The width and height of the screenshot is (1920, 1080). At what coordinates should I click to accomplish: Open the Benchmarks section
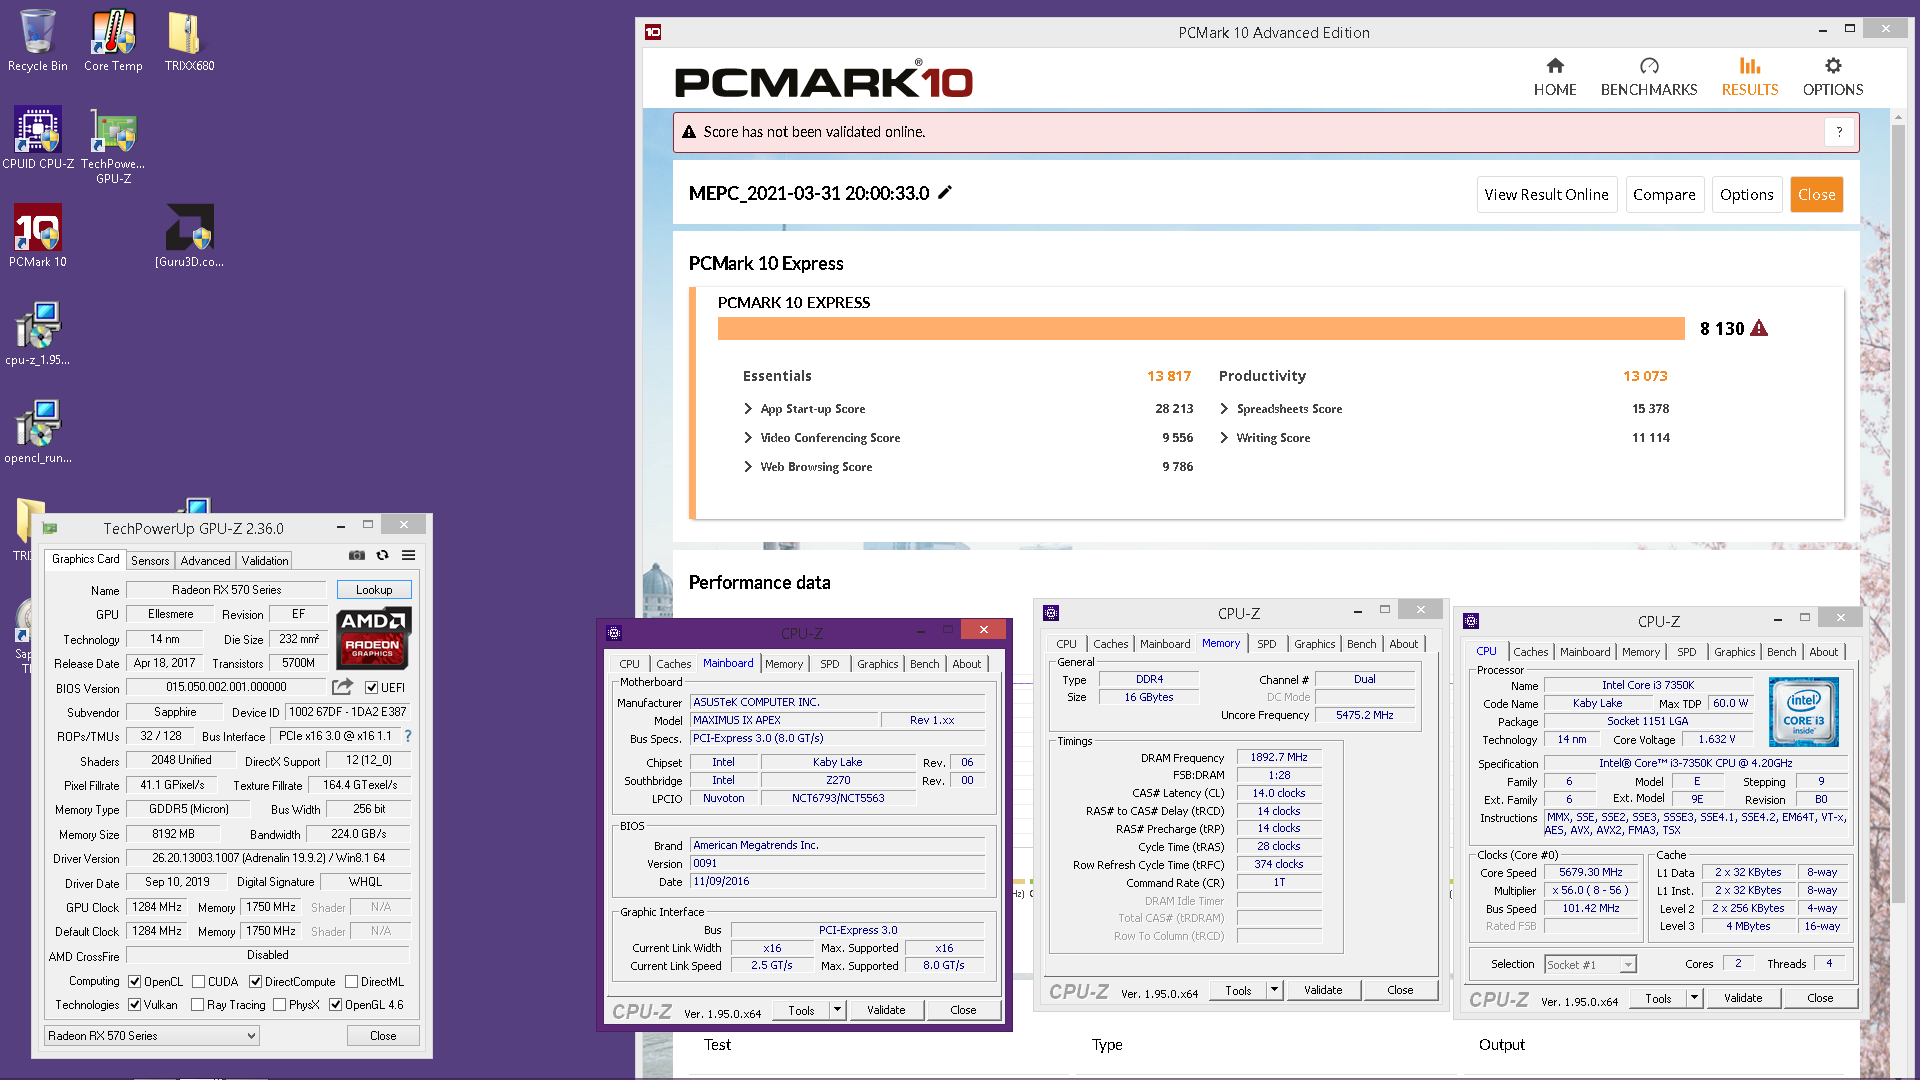click(1649, 77)
